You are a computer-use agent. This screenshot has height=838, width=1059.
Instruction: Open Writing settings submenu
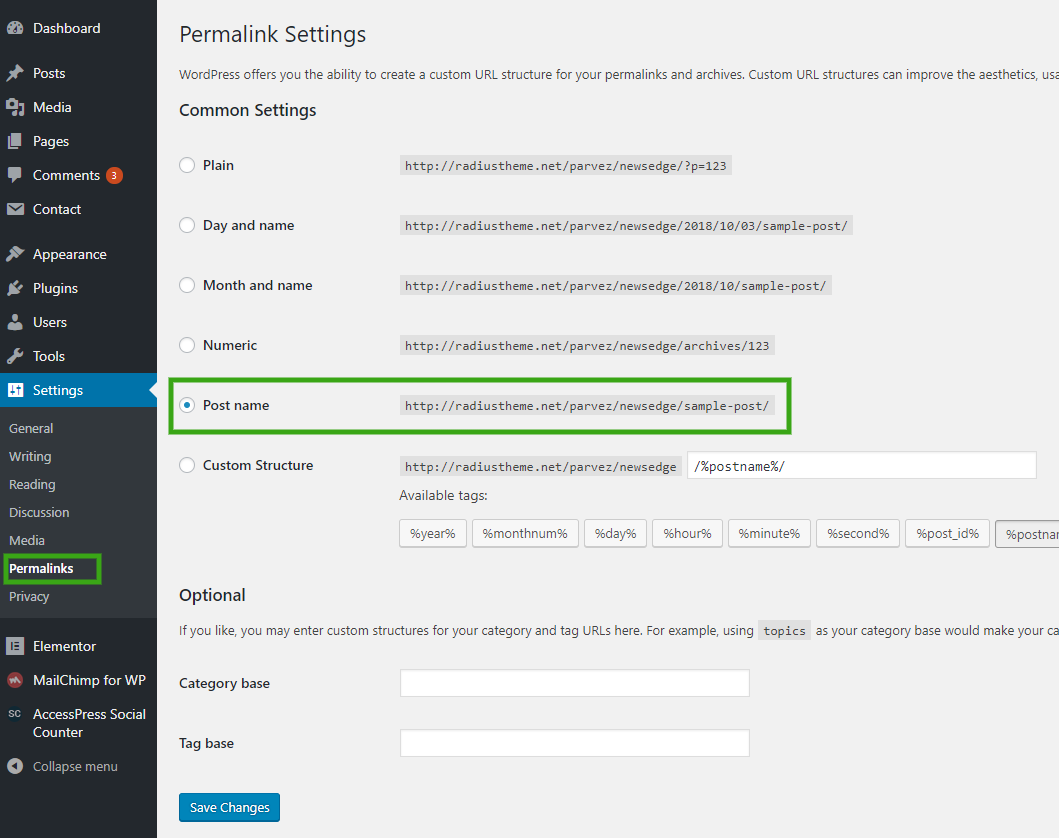(30, 456)
